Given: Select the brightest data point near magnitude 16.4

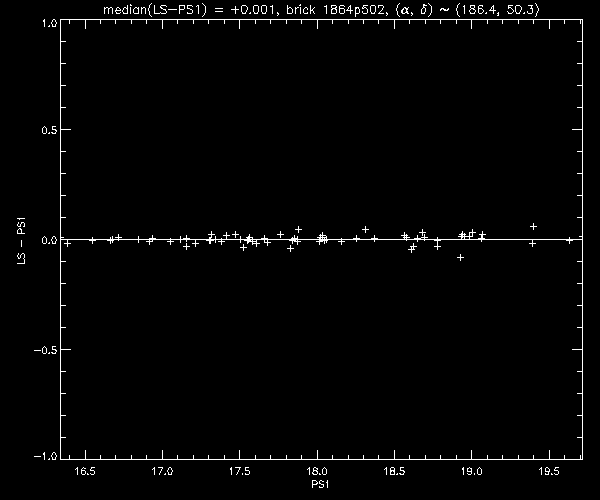Looking at the screenshot, I should click(67, 243).
